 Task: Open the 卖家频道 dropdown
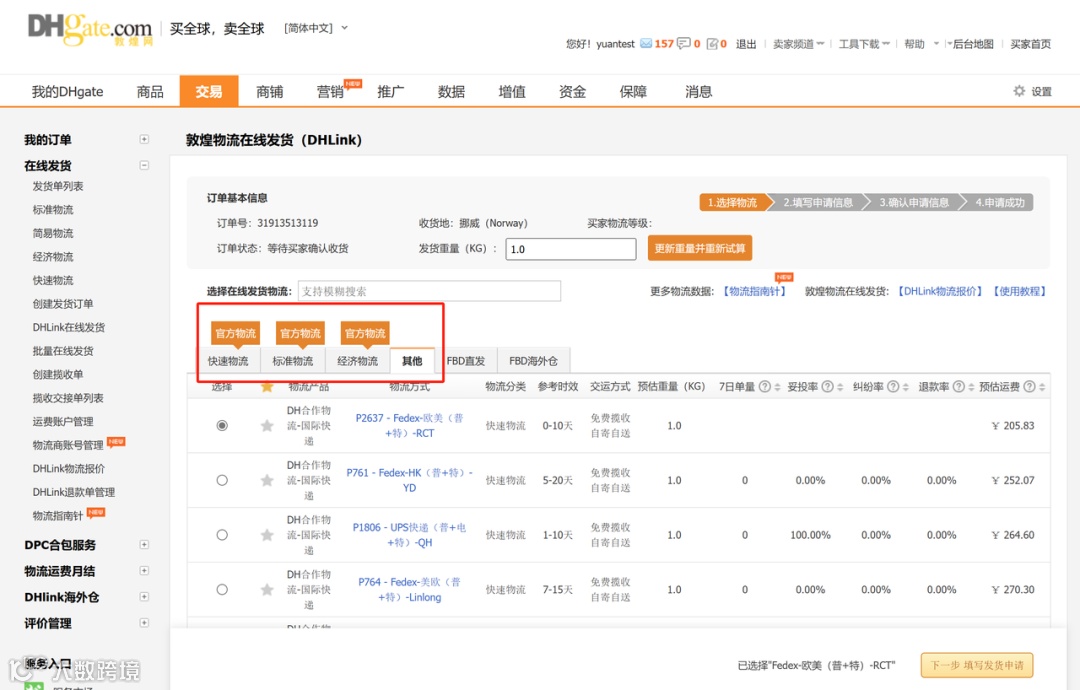click(798, 44)
